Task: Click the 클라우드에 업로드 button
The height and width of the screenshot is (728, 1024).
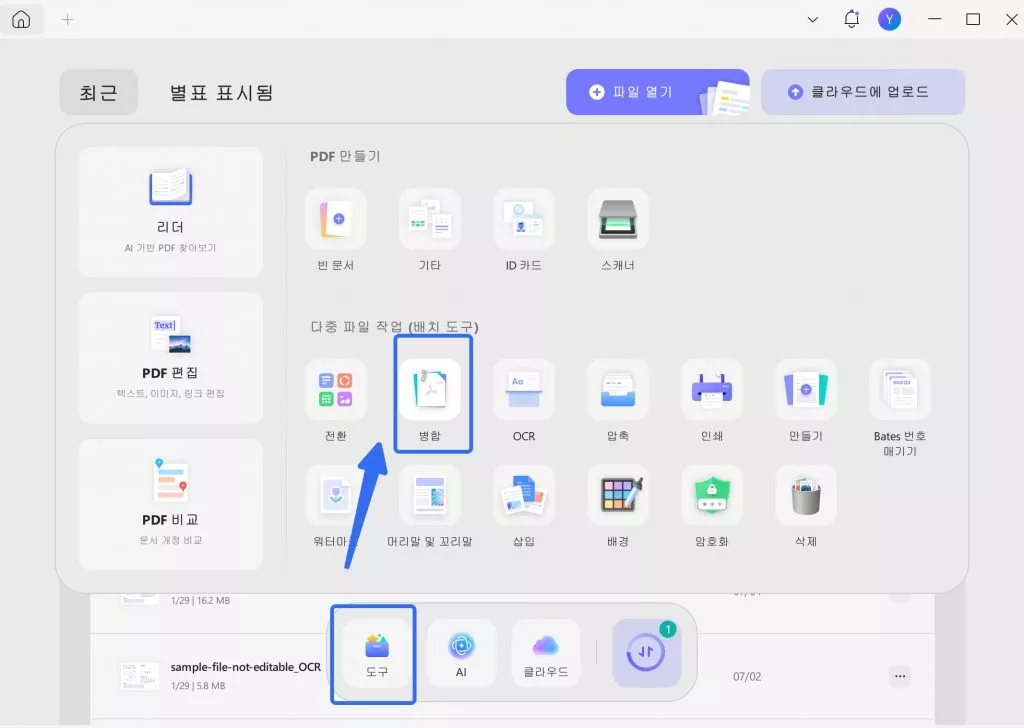Action: coord(862,91)
